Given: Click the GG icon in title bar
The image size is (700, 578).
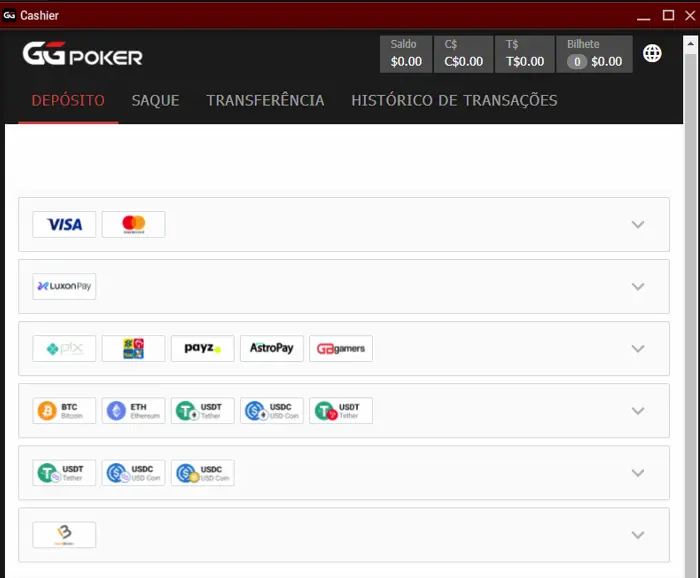Looking at the screenshot, I should tap(9, 15).
